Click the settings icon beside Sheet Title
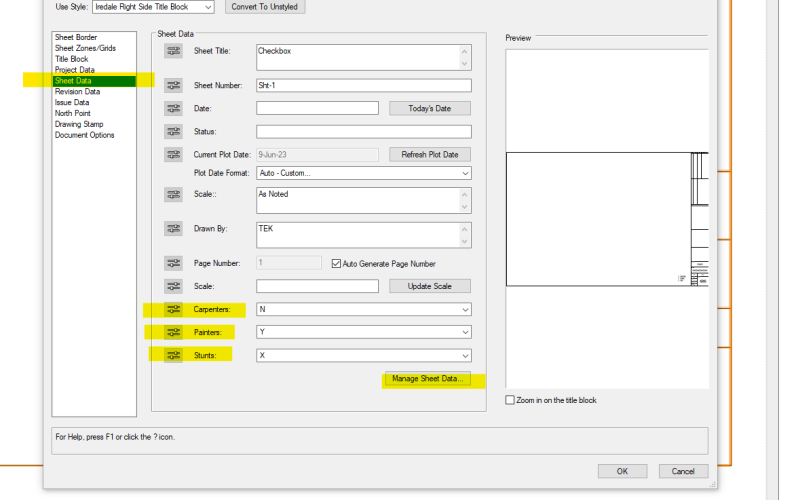 (x=174, y=52)
